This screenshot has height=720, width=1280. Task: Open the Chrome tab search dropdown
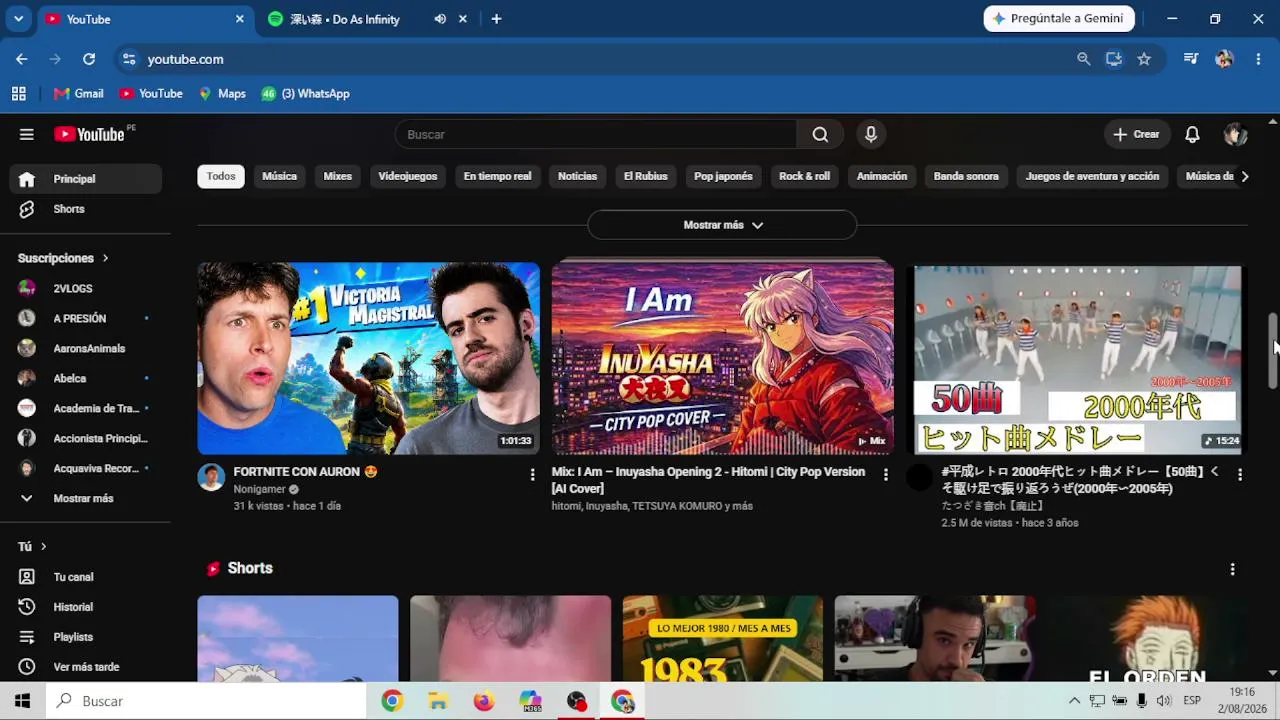[18, 19]
